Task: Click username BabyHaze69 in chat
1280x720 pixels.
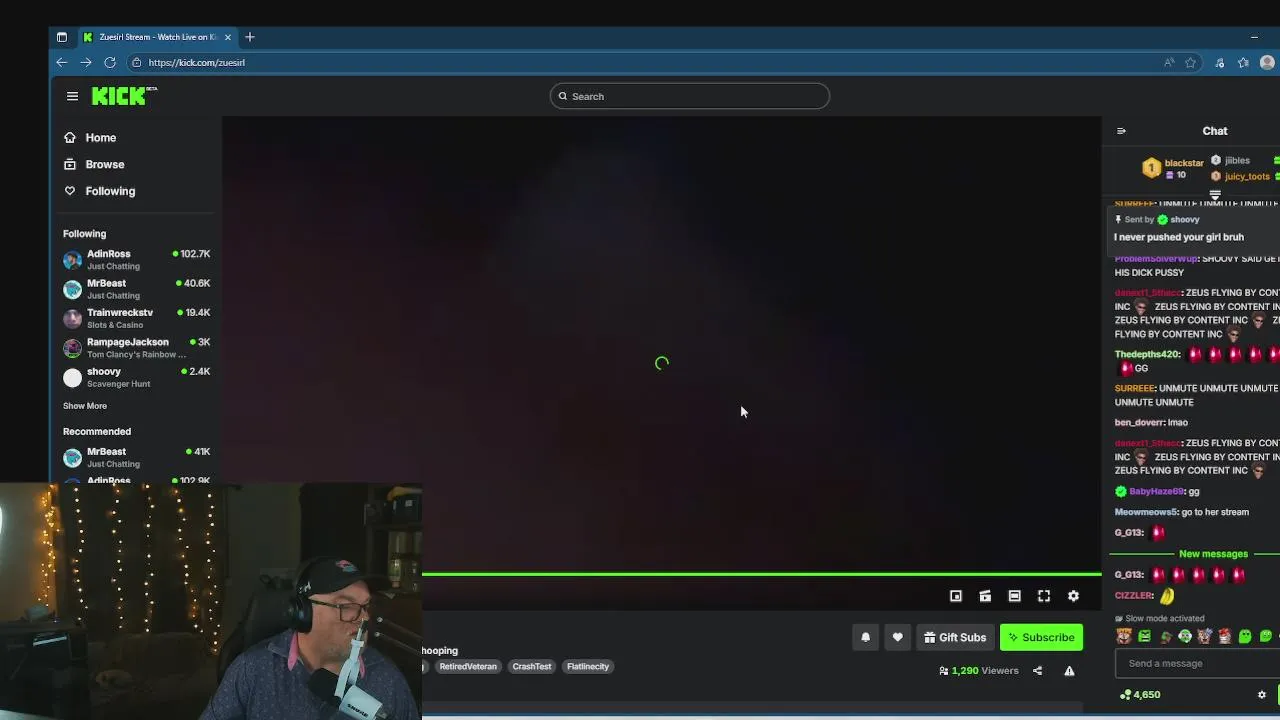Action: pos(1156,491)
